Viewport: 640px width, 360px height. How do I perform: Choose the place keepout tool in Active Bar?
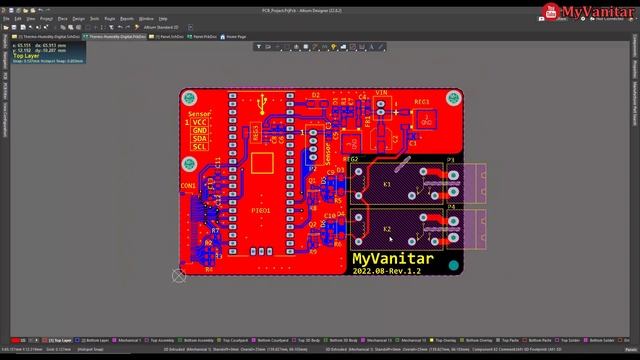pyautogui.click(x=353, y=47)
